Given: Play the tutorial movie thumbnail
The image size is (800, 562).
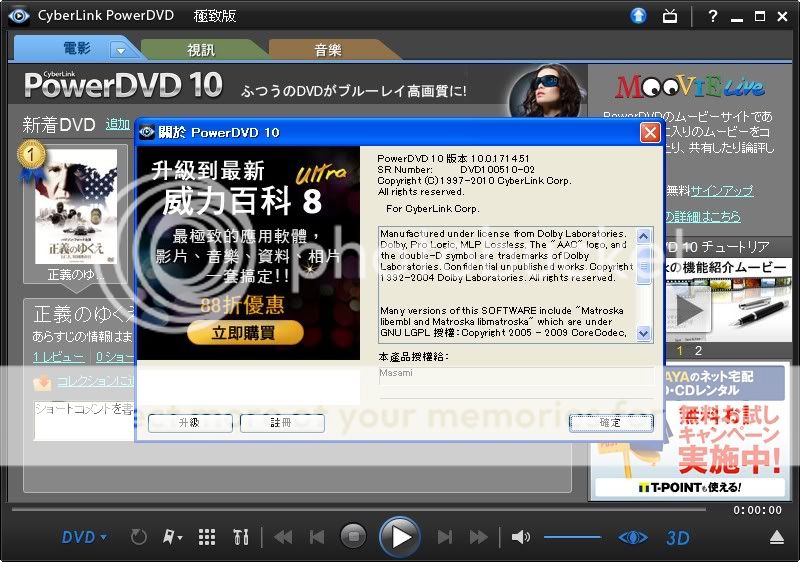Looking at the screenshot, I should [690, 310].
